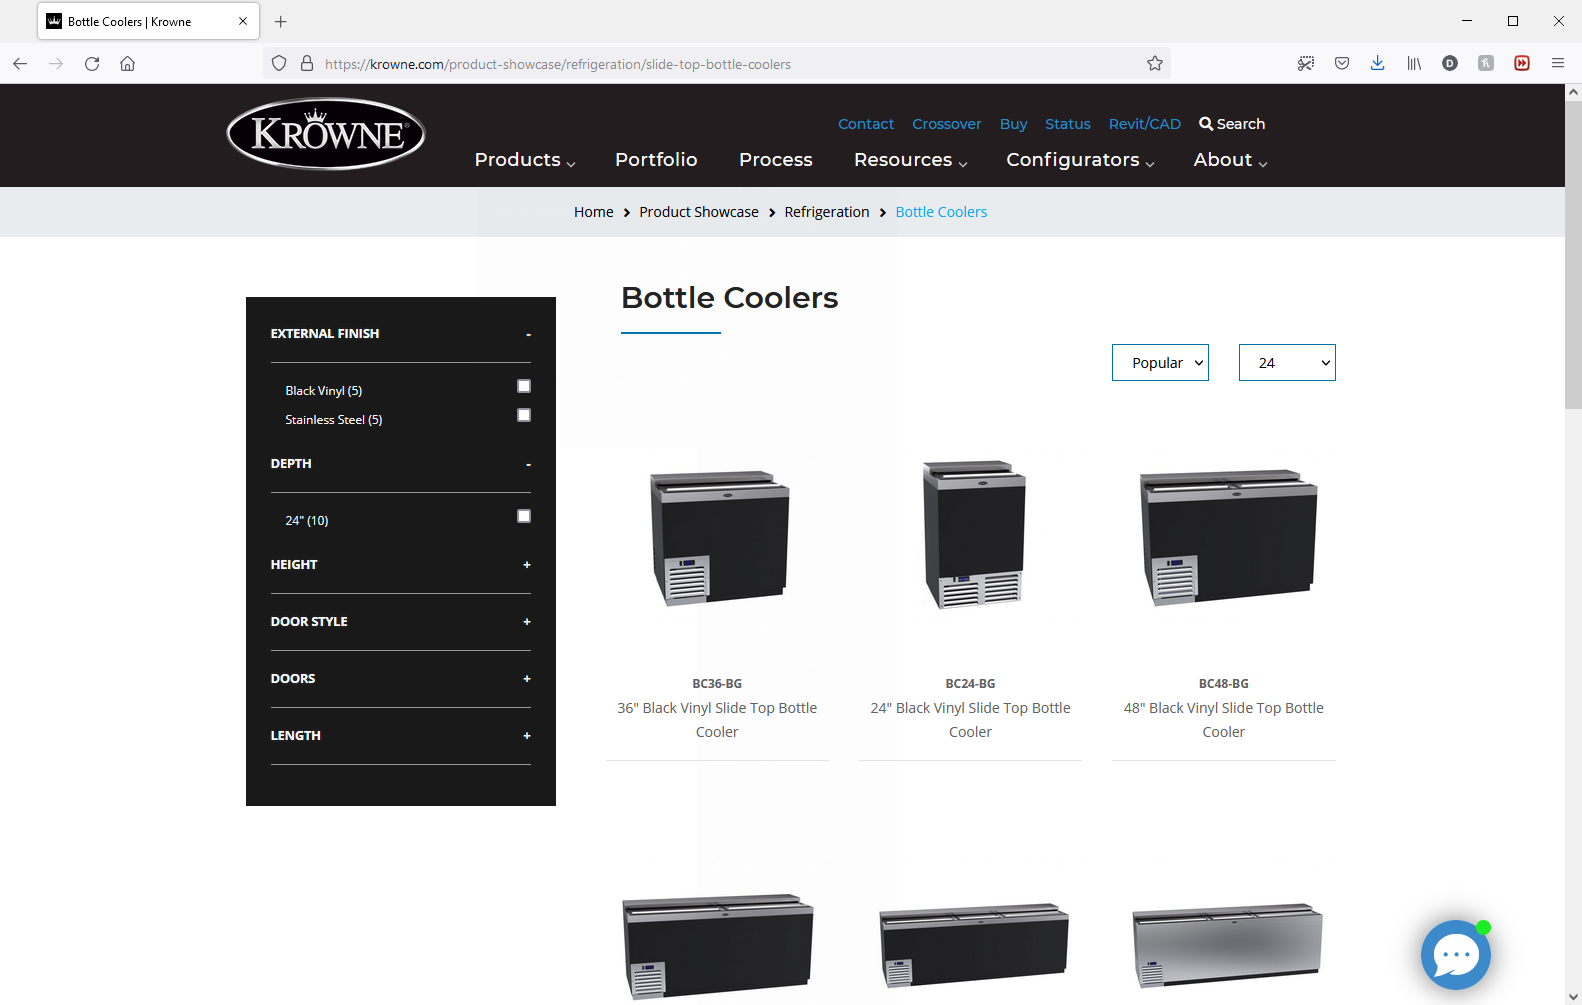This screenshot has height=1005, width=1582.
Task: Open the Products menu
Action: (x=525, y=160)
